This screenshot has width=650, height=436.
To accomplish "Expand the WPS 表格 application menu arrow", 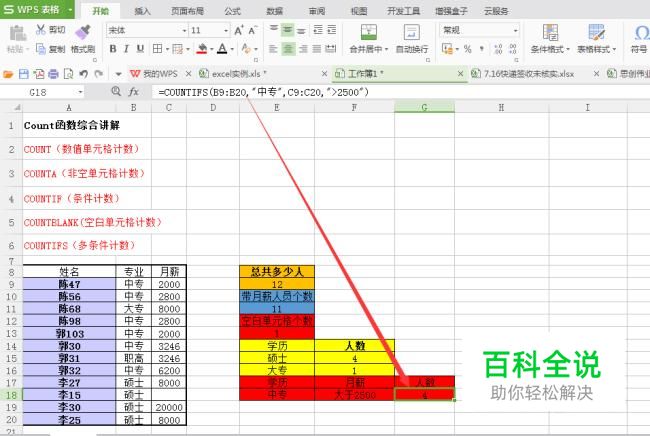I will coord(70,9).
